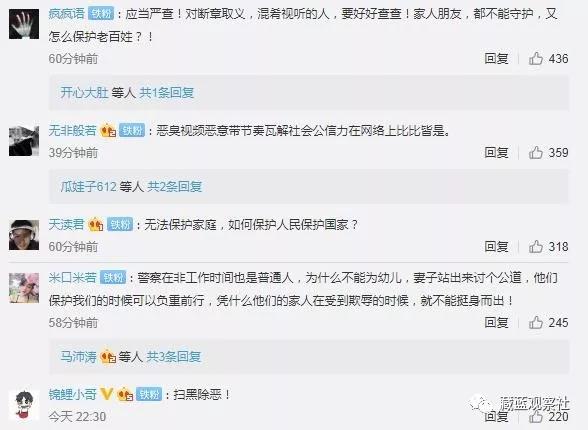Click 马沛涛's member badge in reply box
Image resolution: width=588 pixels, height=430 pixels.
pyautogui.click(x=108, y=357)
